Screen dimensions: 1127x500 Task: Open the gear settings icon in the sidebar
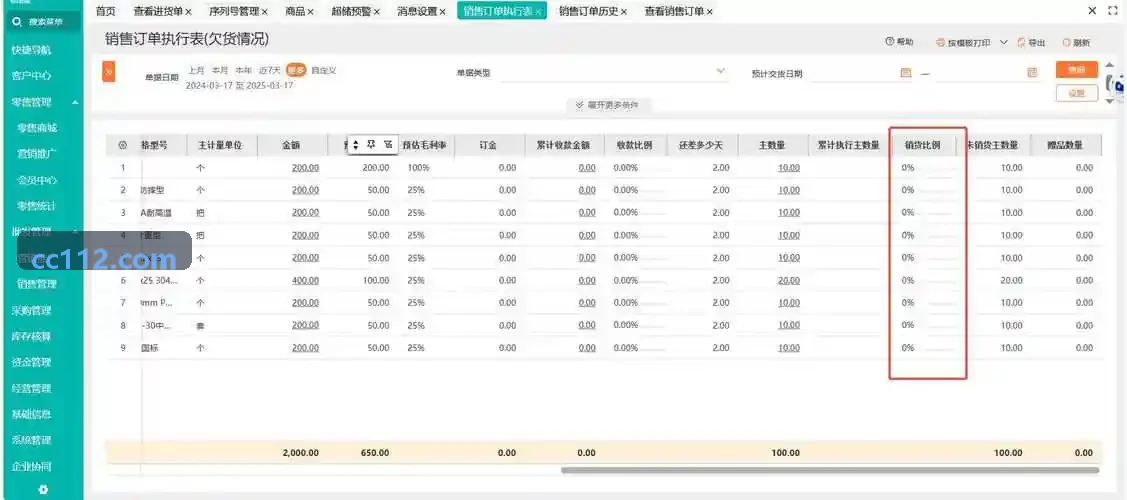pos(43,489)
